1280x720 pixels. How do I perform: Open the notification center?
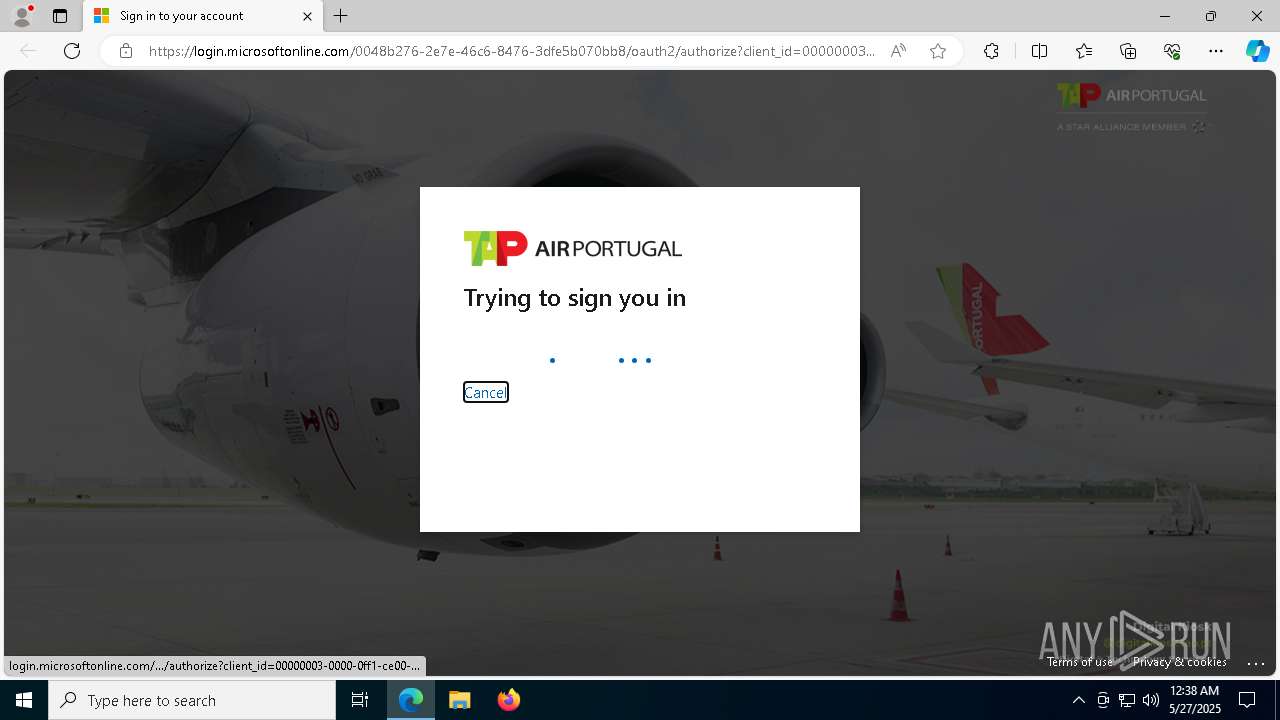click(1247, 700)
